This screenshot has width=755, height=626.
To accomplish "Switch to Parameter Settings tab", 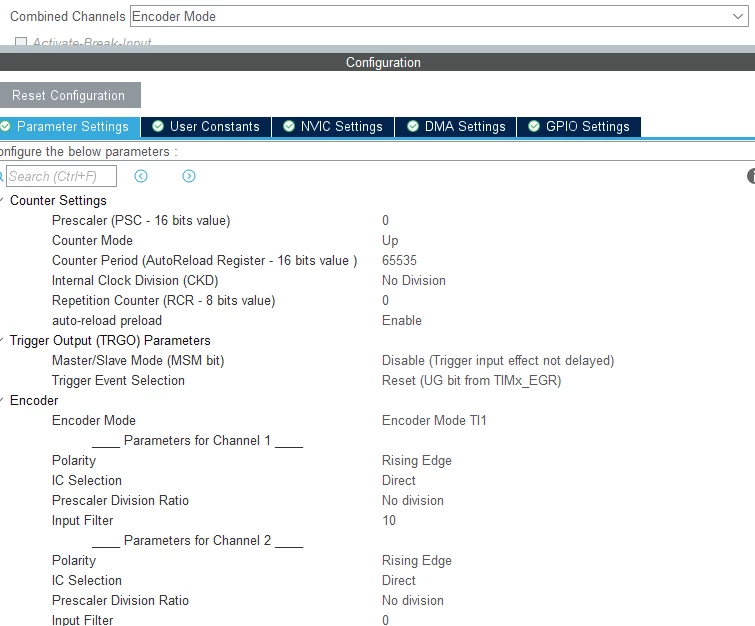I will pos(70,127).
